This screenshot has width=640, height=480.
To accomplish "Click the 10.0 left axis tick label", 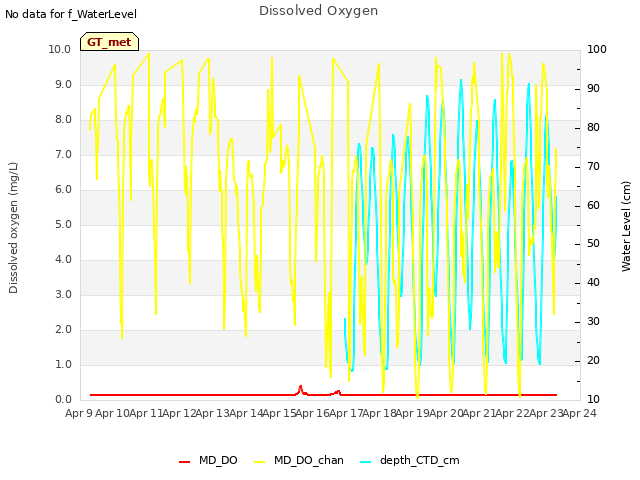I will pos(60,49).
